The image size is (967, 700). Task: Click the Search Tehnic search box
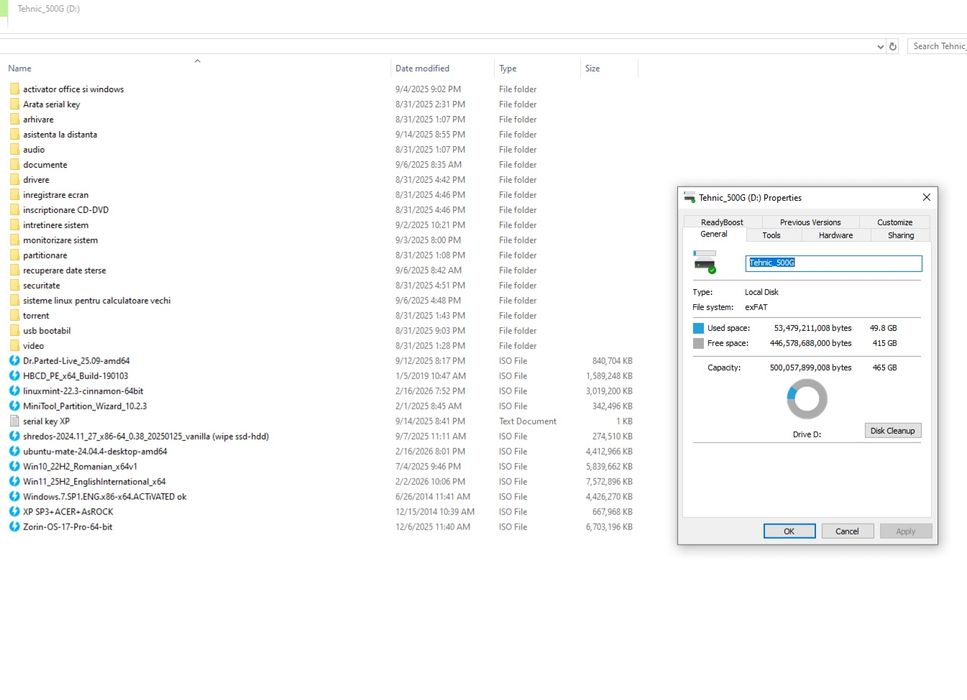point(937,46)
